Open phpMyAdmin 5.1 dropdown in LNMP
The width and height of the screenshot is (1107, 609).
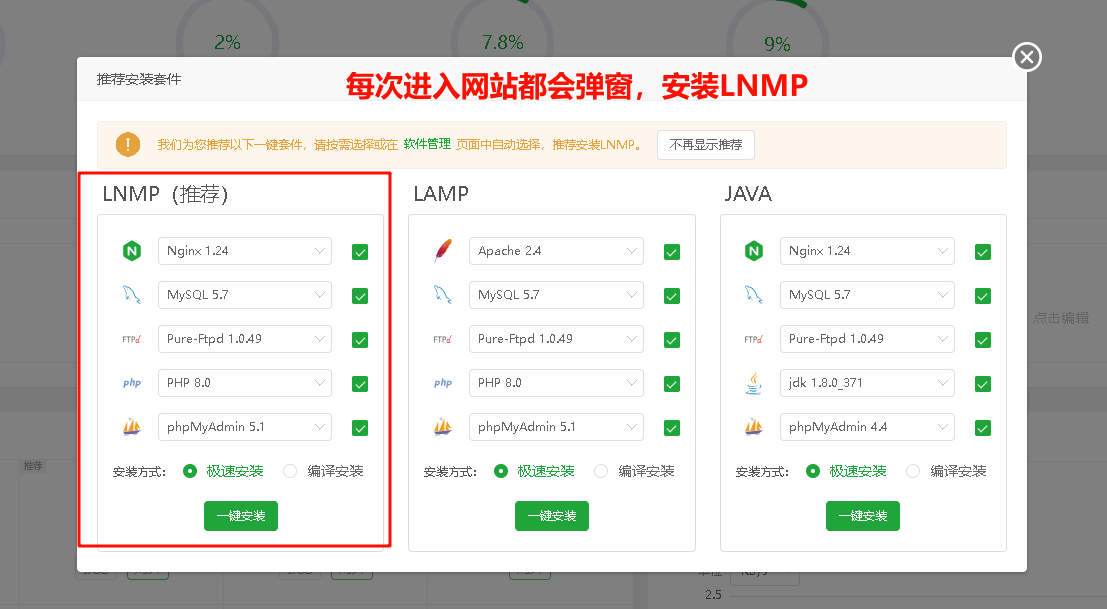(245, 427)
